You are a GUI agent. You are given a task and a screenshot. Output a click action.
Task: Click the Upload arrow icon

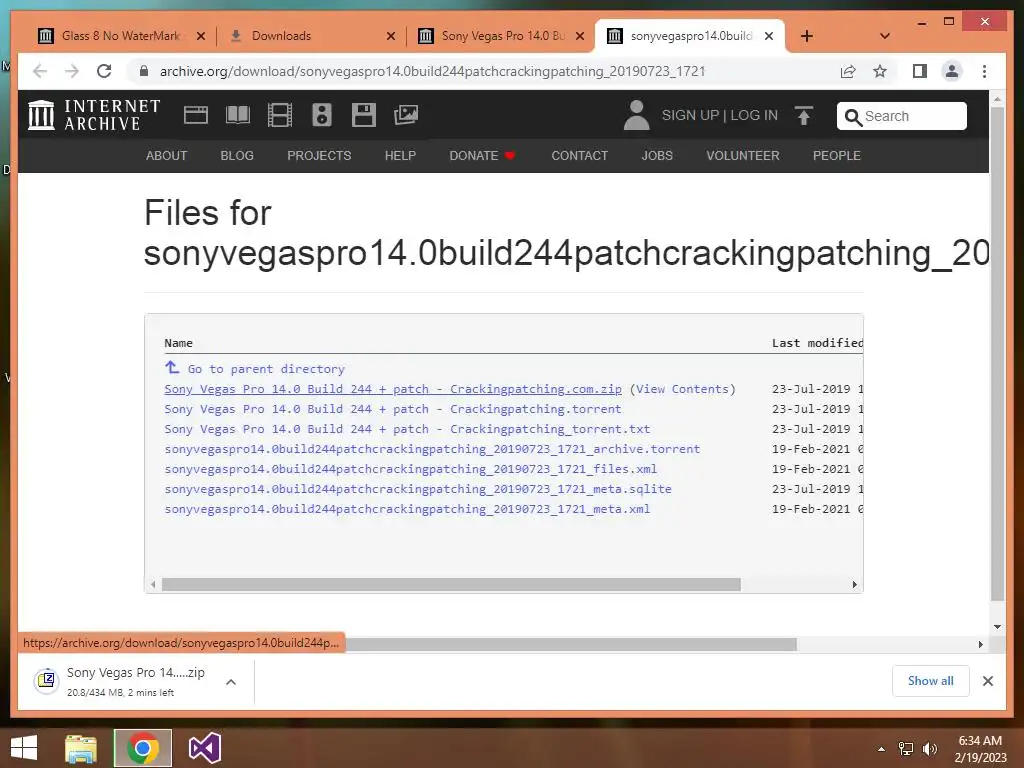804,116
